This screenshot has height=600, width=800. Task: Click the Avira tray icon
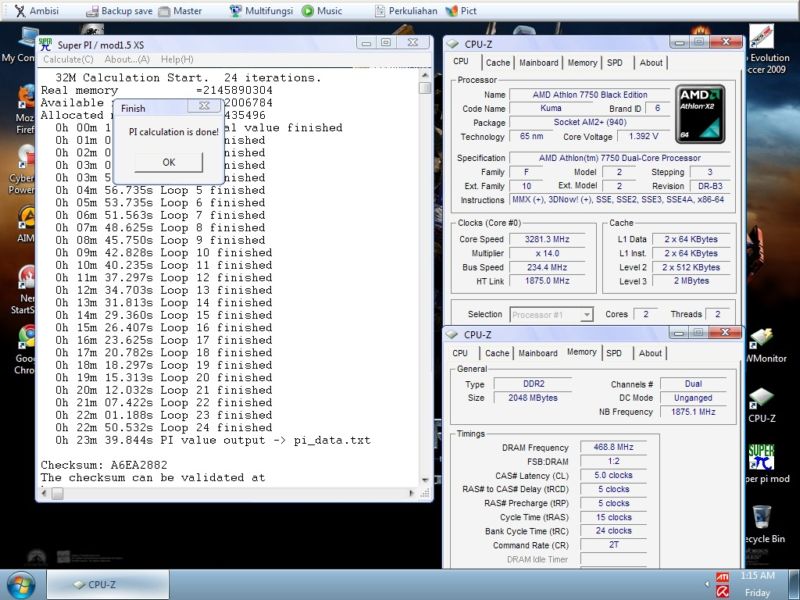click(x=722, y=591)
